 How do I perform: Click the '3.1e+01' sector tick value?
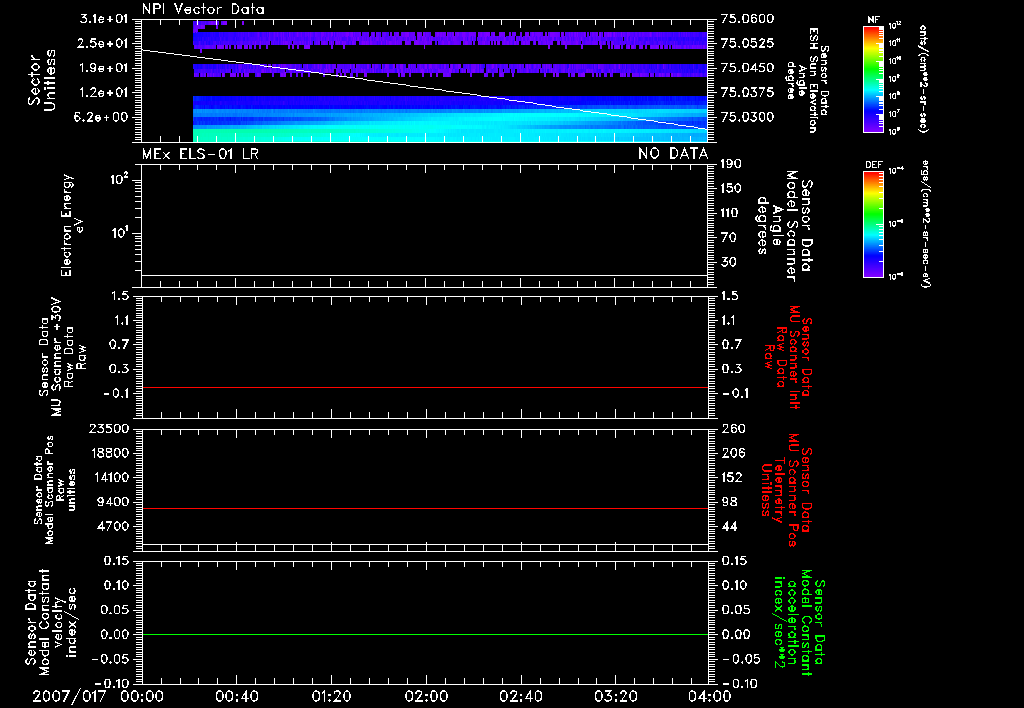coord(103,19)
